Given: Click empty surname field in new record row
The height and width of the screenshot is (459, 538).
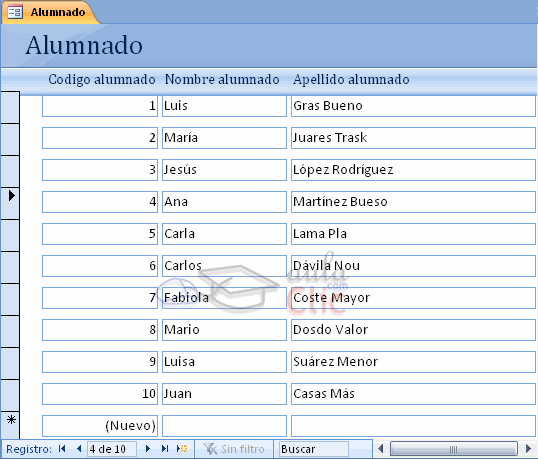Looking at the screenshot, I should tap(413, 426).
